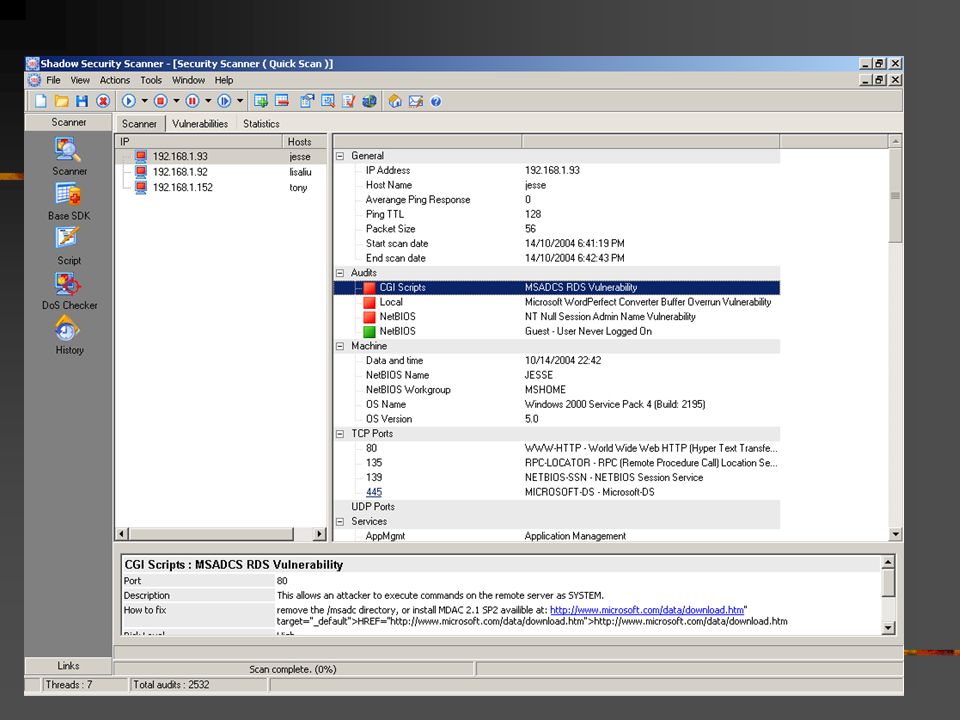Select NetBIOS NT Null Session audit row
Viewport: 960px width, 720px height.
pyautogui.click(x=557, y=317)
